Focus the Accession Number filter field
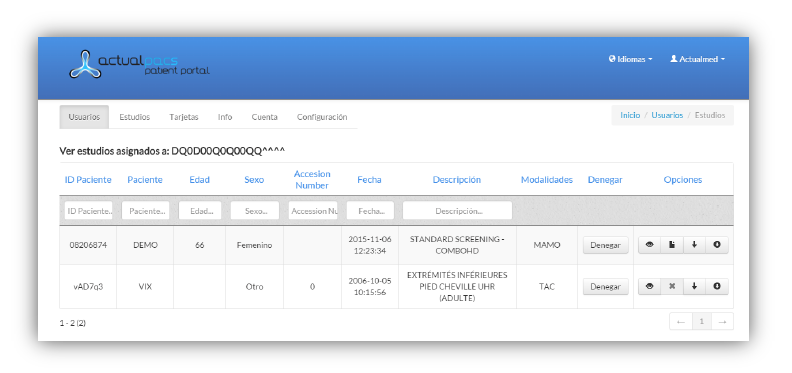792x373 pixels. coord(313,211)
